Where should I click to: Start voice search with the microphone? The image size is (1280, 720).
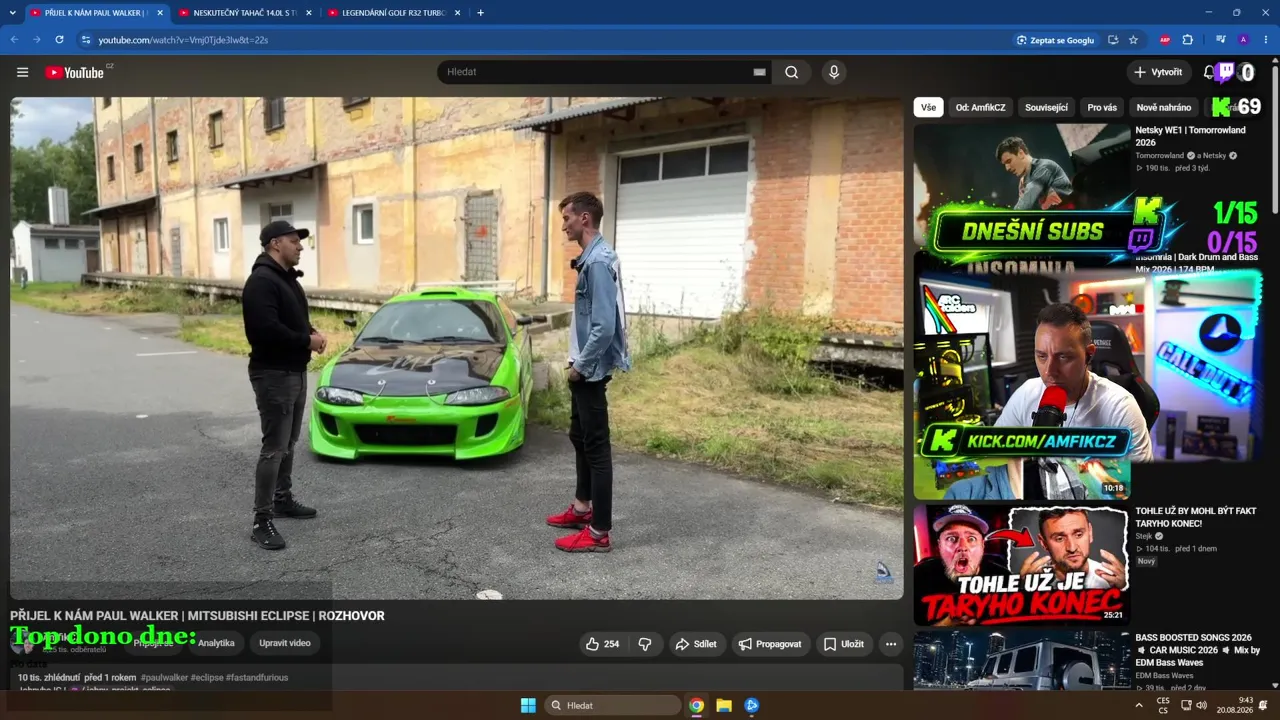click(834, 72)
